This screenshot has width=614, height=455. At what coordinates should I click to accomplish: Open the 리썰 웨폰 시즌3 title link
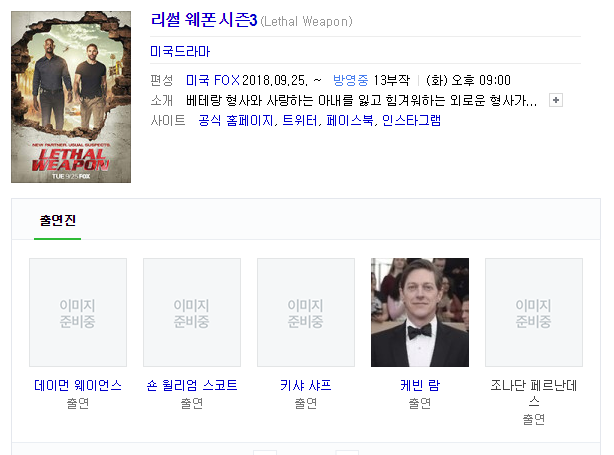tap(204, 20)
